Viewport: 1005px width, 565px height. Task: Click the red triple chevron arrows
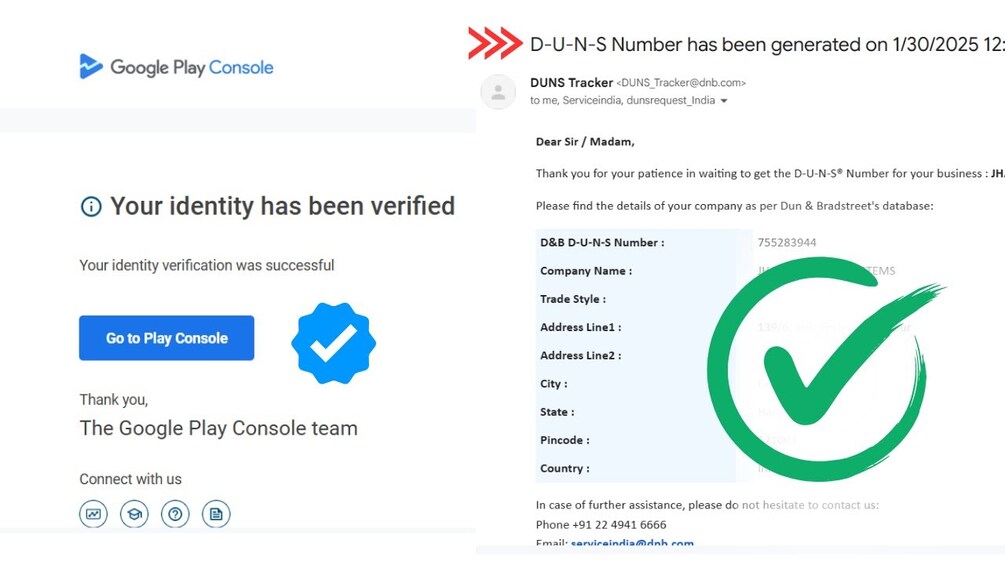point(495,44)
